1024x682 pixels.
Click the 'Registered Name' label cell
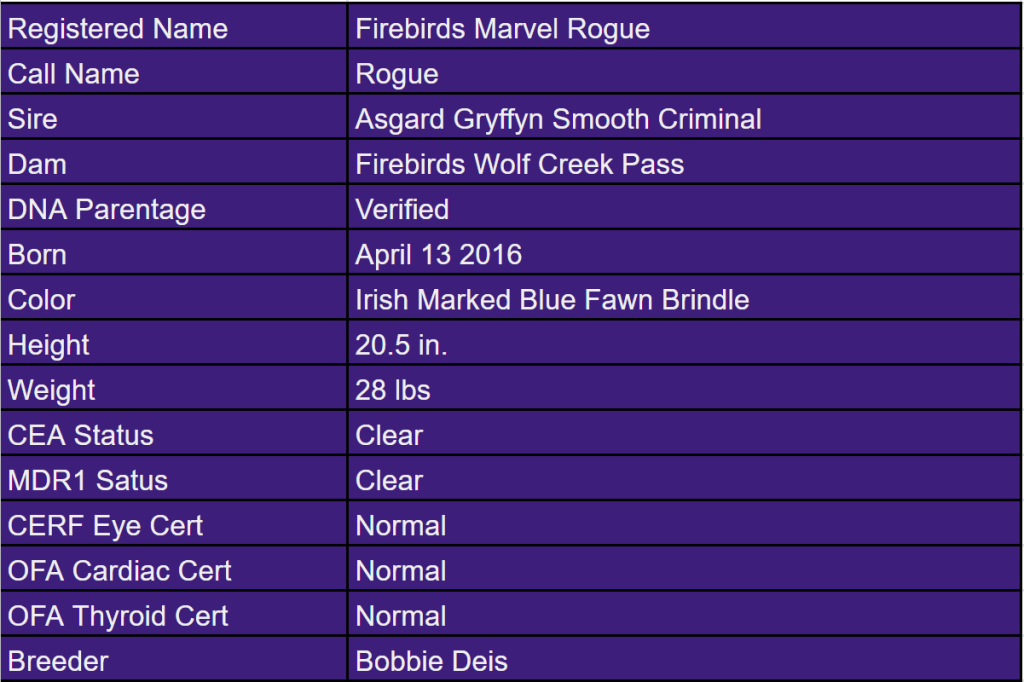click(x=117, y=29)
